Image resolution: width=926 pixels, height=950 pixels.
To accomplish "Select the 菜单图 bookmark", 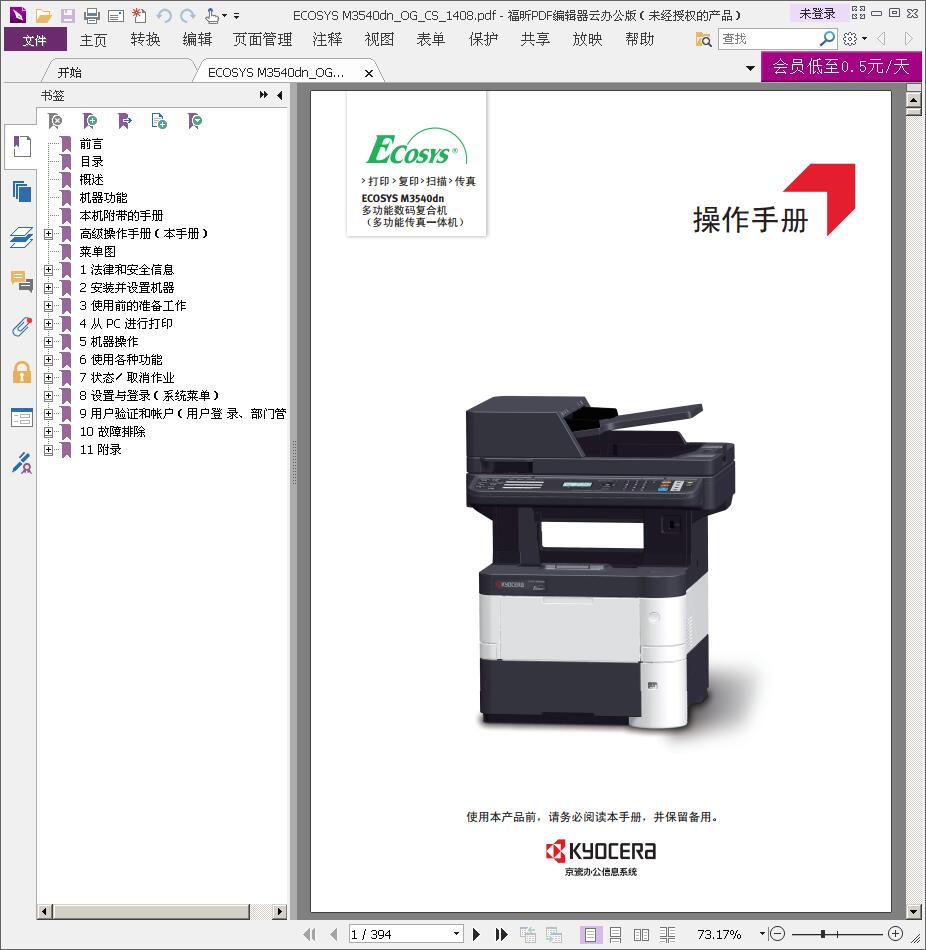I will click(97, 251).
